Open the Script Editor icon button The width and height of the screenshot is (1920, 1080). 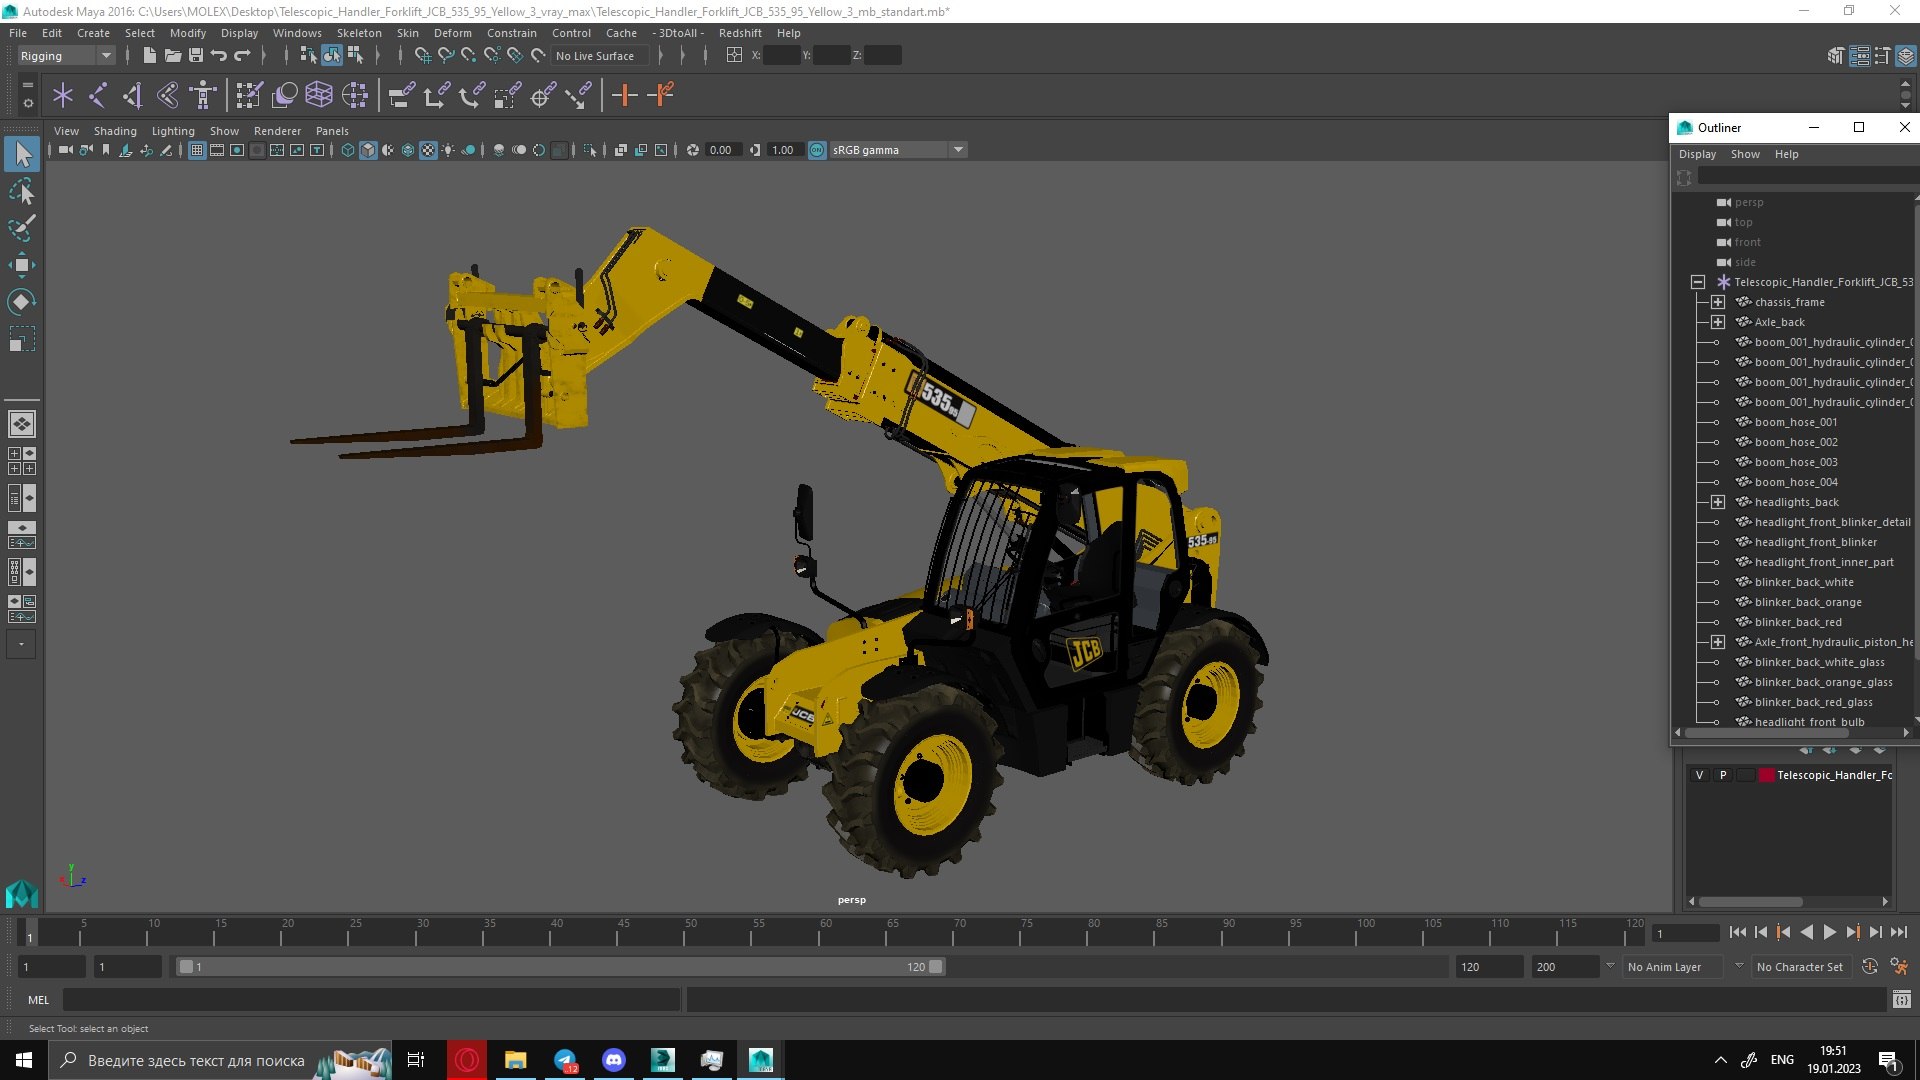click(1902, 1000)
